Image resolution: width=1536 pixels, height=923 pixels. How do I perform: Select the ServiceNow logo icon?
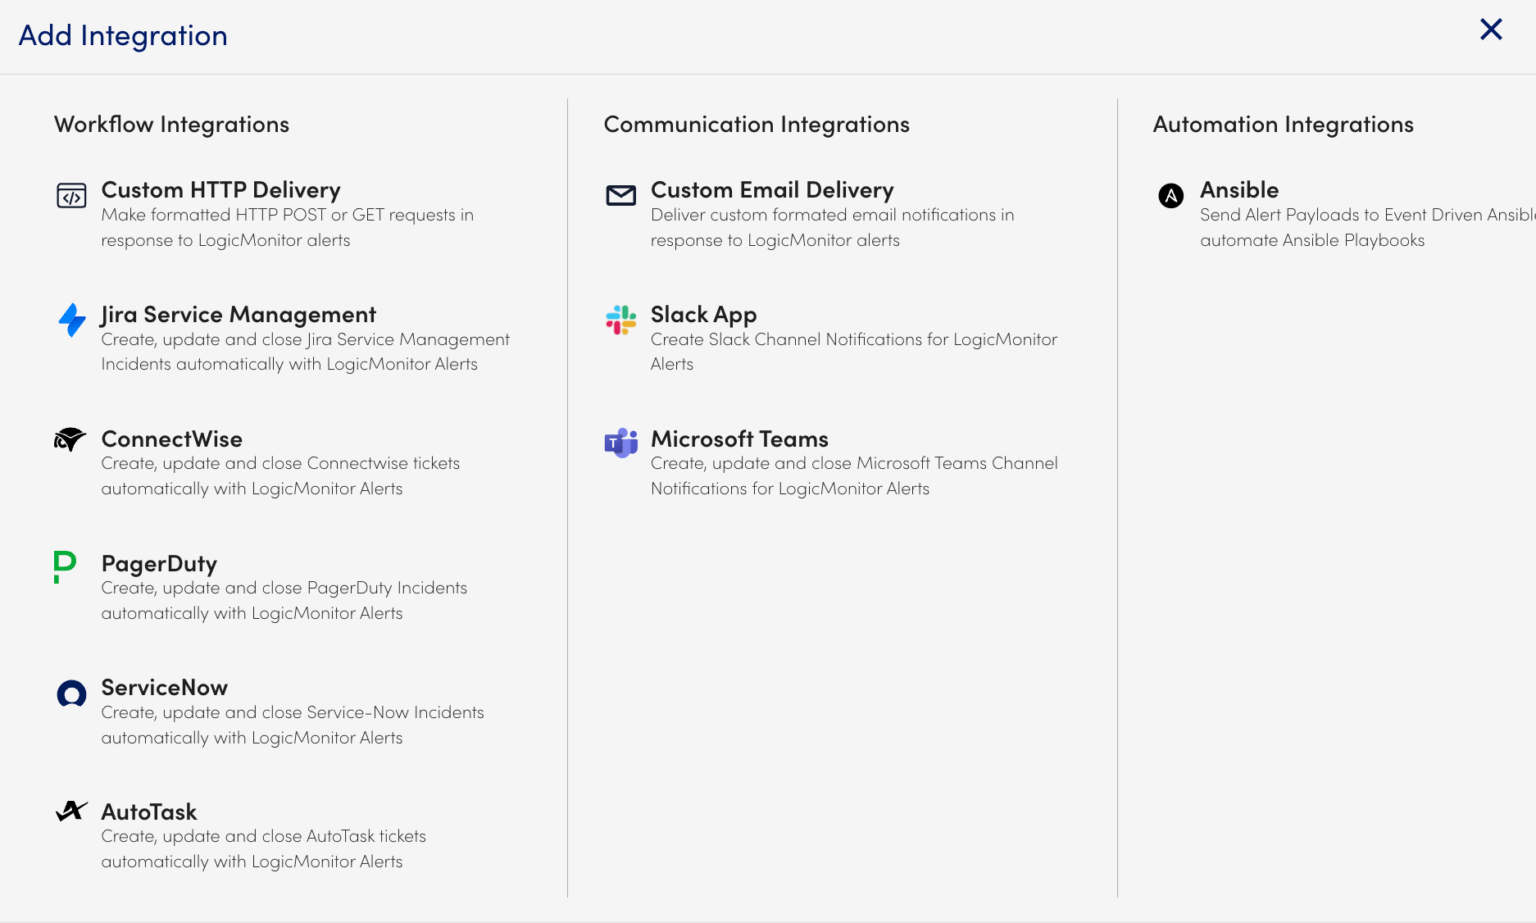[71, 693]
